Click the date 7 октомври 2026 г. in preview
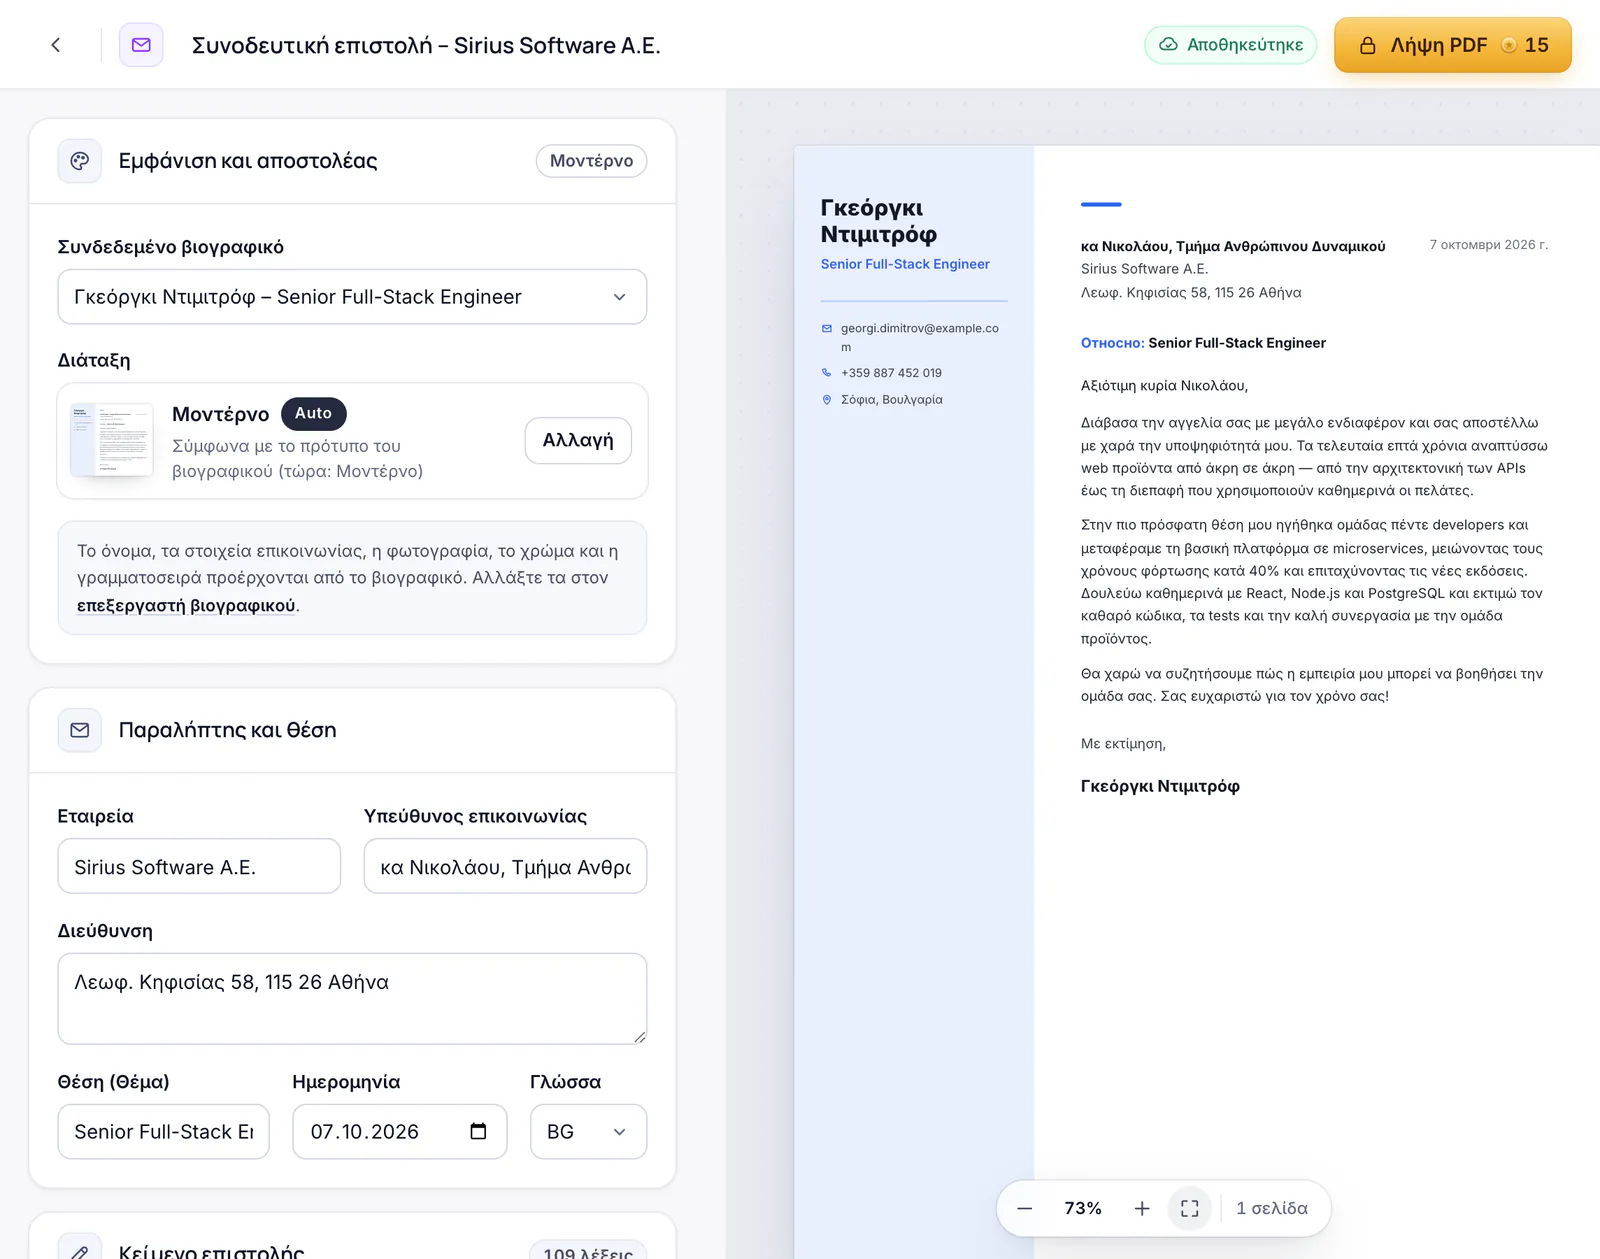This screenshot has width=1600, height=1259. 1488,245
